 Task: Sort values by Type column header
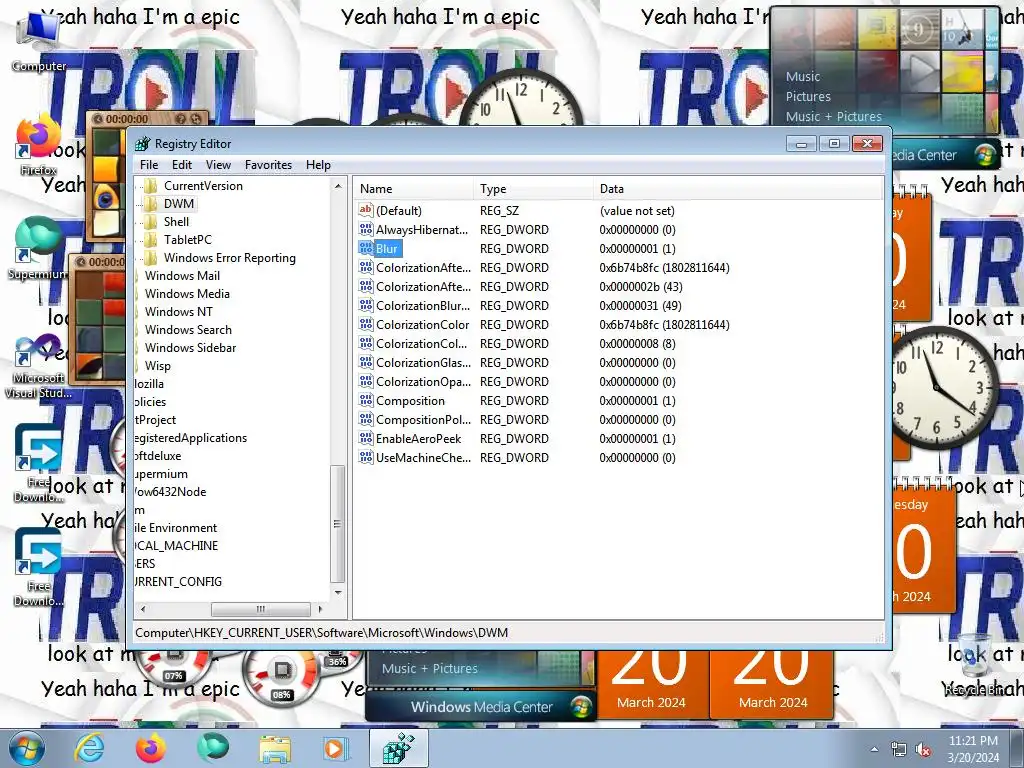534,189
